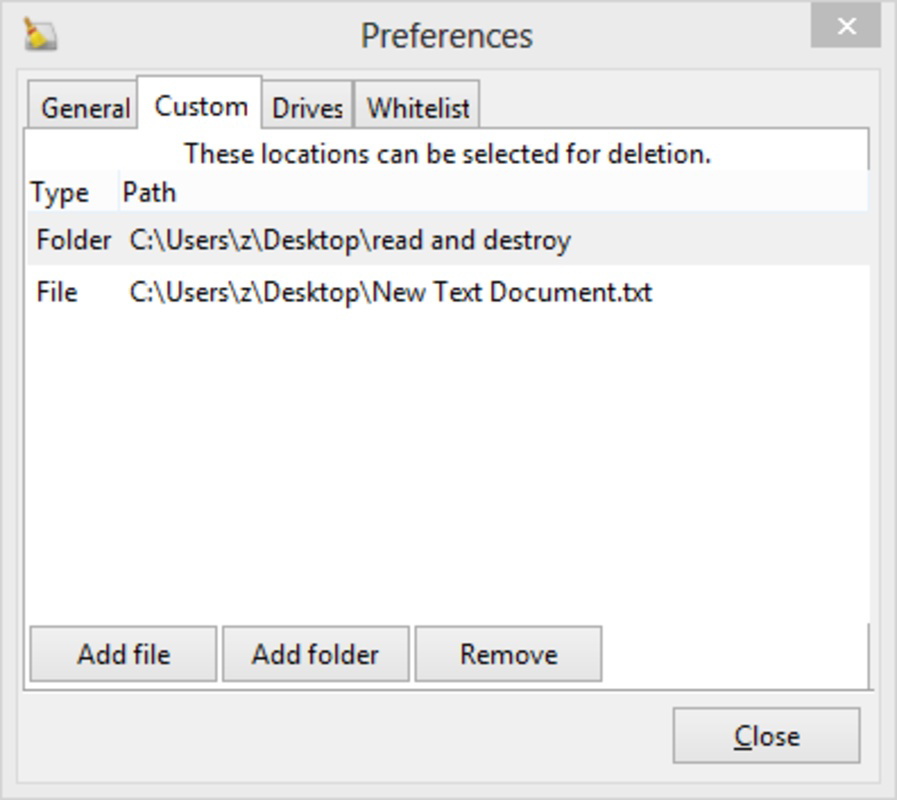Image resolution: width=897 pixels, height=800 pixels.
Task: Go to the Whitelist tab
Action: point(417,108)
